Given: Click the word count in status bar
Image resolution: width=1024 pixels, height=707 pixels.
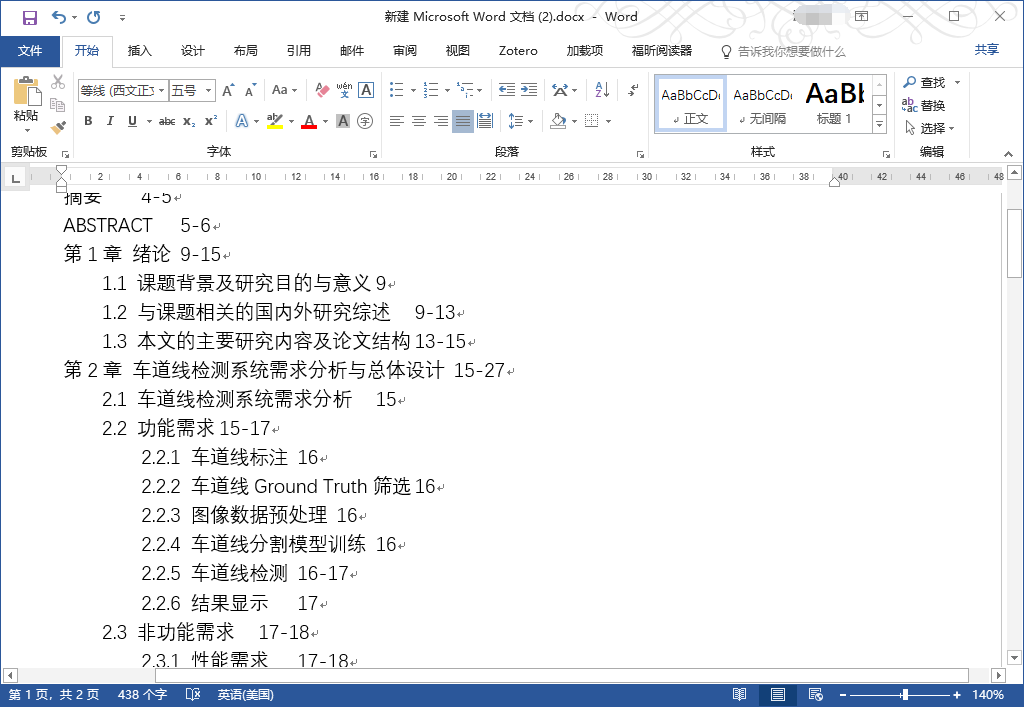Looking at the screenshot, I should pyautogui.click(x=142, y=695).
